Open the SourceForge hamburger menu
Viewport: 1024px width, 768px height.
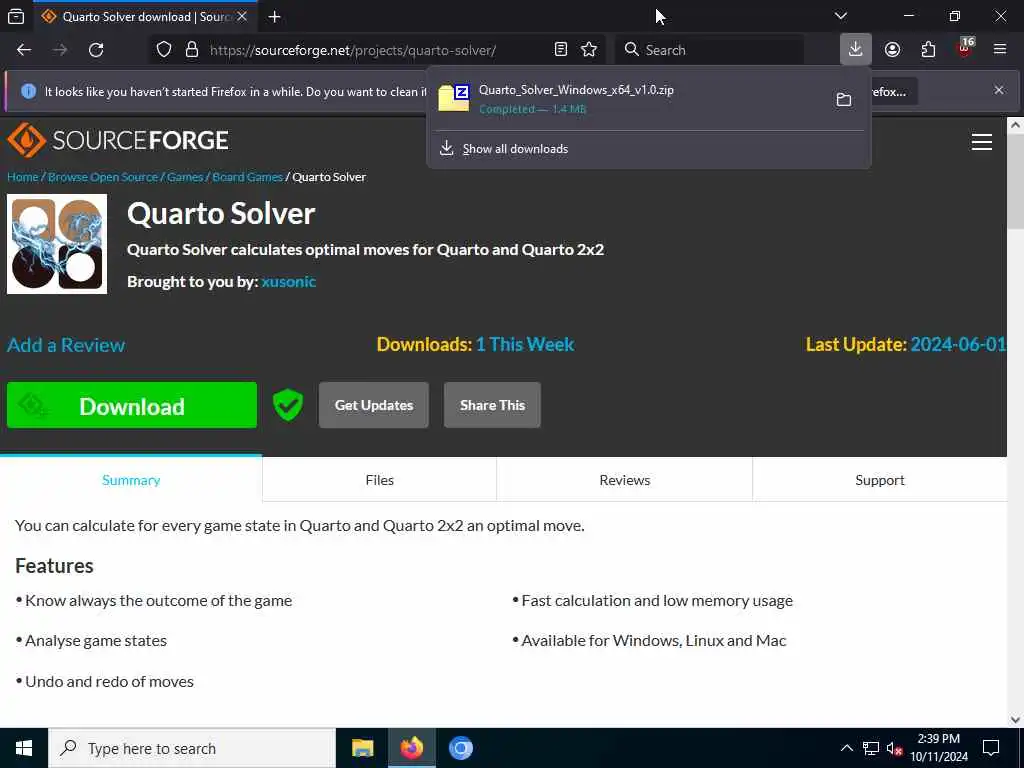click(982, 142)
